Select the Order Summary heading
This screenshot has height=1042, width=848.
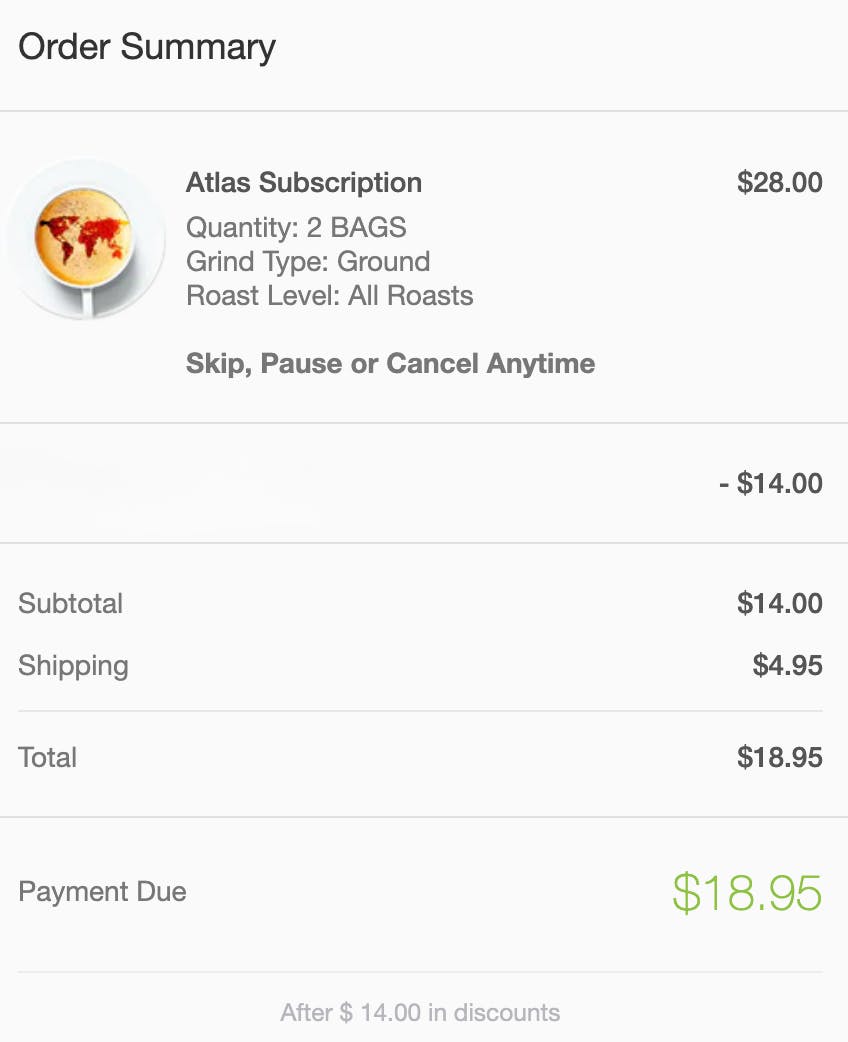pyautogui.click(x=147, y=47)
